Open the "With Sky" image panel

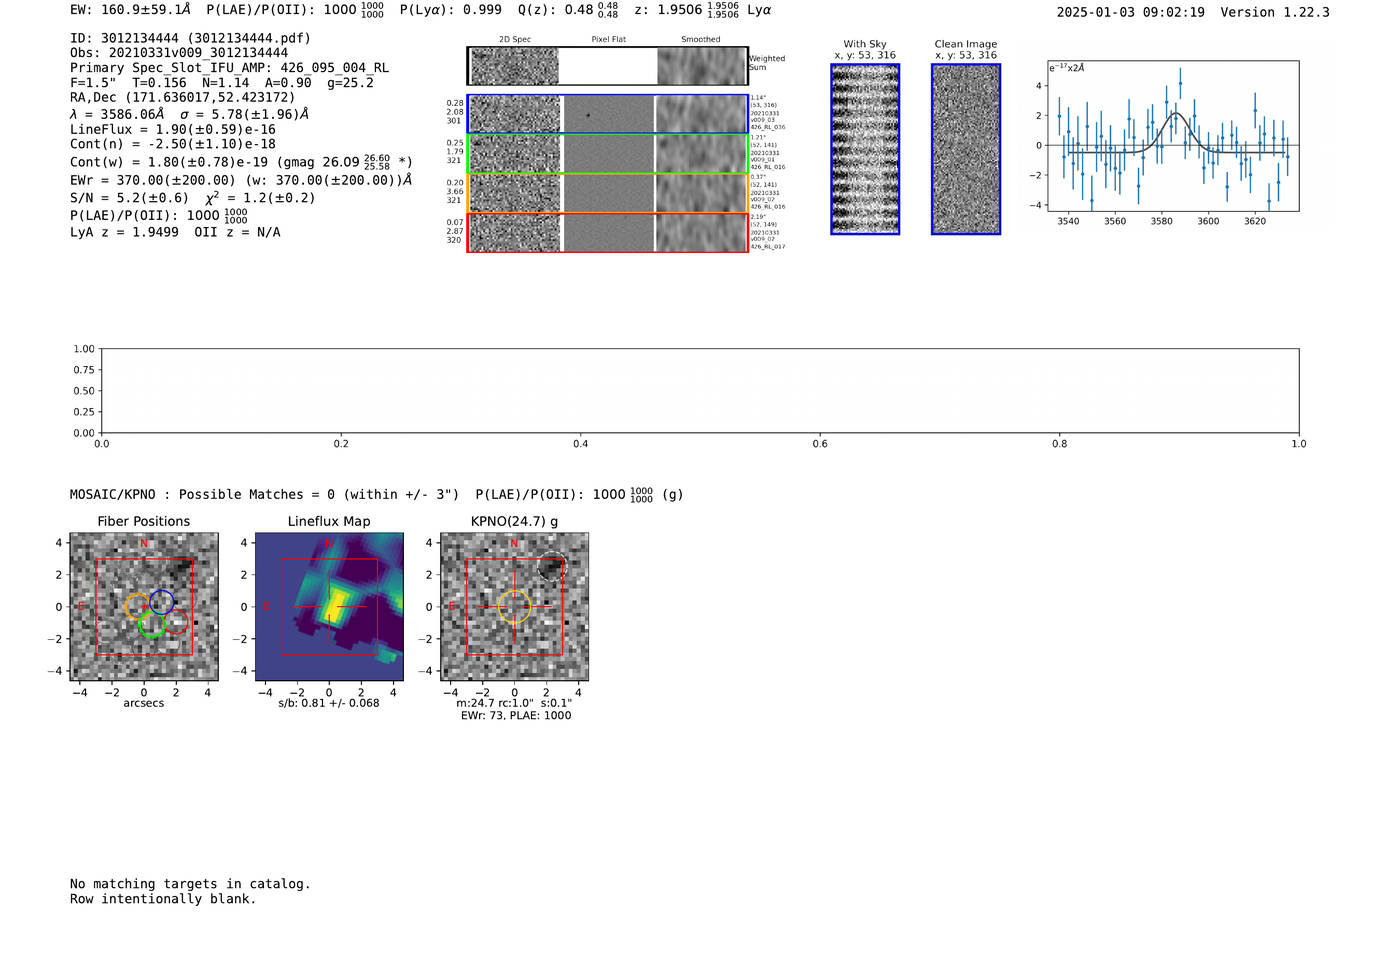click(x=865, y=149)
